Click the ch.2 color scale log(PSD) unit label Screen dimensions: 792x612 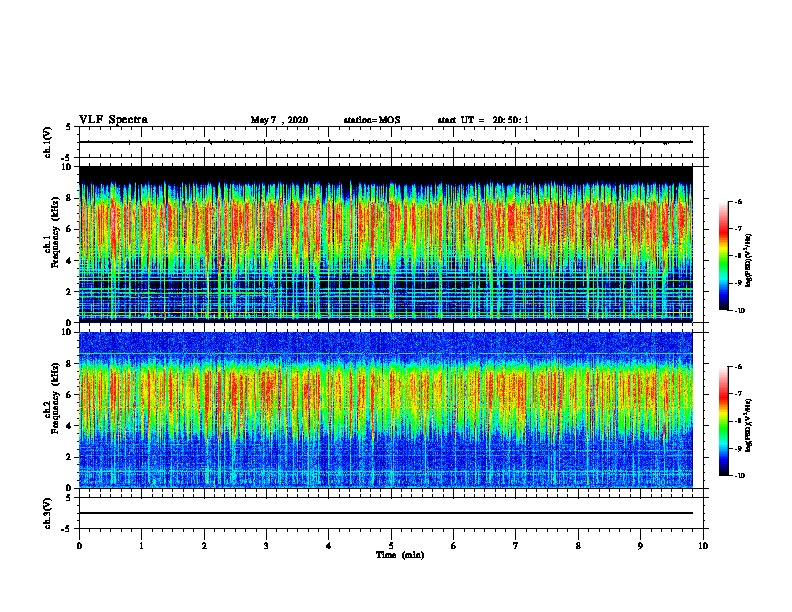click(x=749, y=425)
